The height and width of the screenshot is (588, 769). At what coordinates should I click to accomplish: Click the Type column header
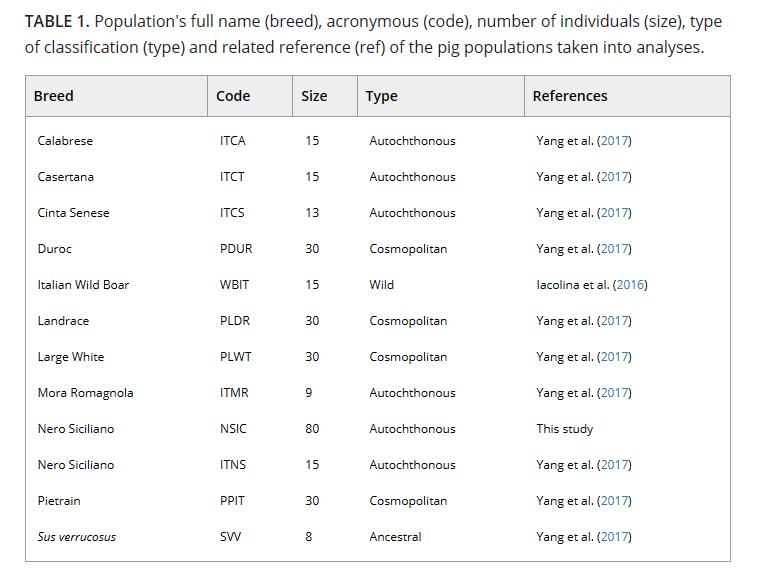click(381, 96)
